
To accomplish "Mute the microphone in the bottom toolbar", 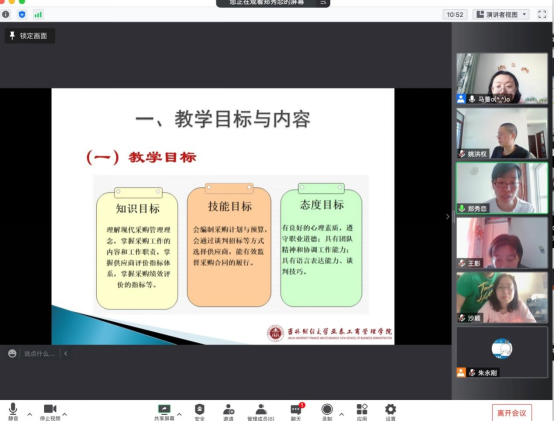I will [x=13, y=411].
